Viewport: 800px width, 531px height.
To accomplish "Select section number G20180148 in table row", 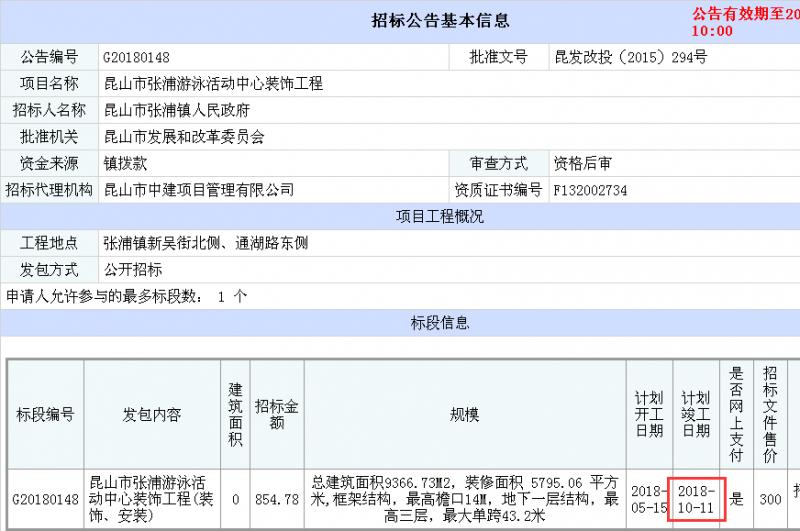I will pos(45,499).
